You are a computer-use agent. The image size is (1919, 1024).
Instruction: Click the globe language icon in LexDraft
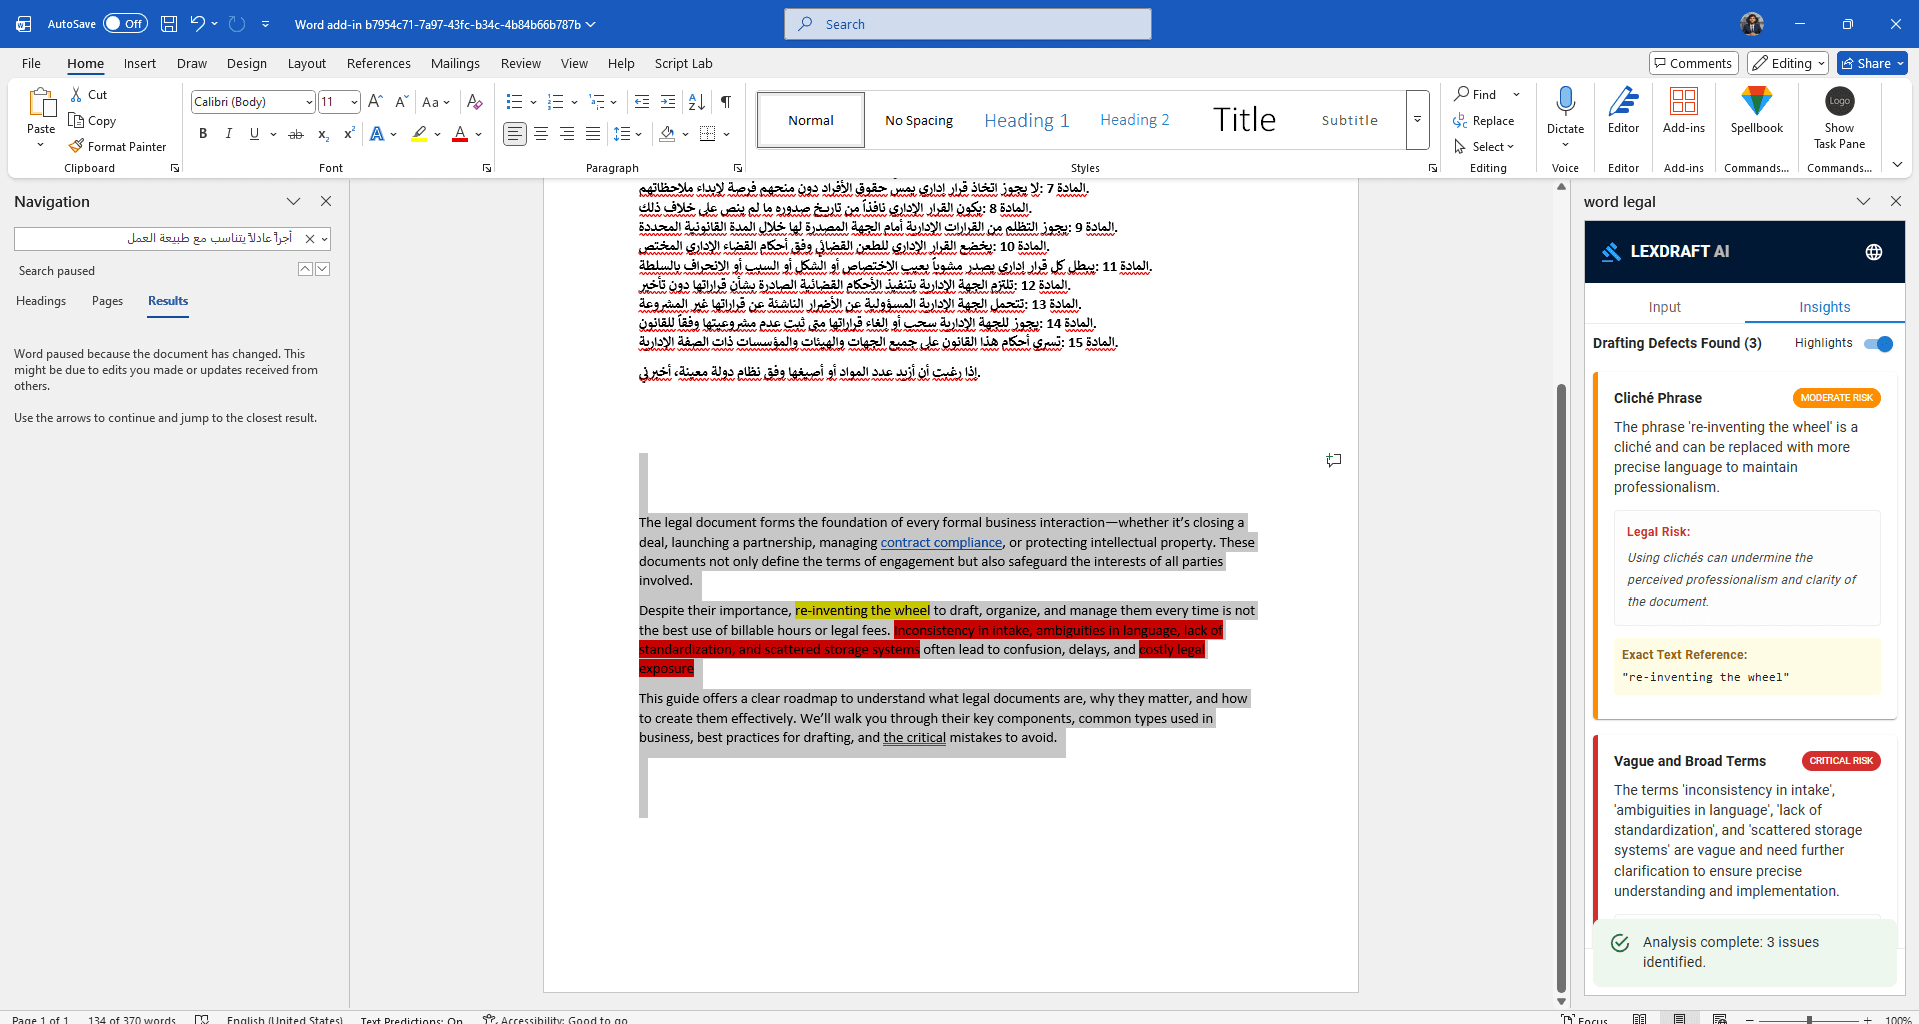tap(1874, 252)
